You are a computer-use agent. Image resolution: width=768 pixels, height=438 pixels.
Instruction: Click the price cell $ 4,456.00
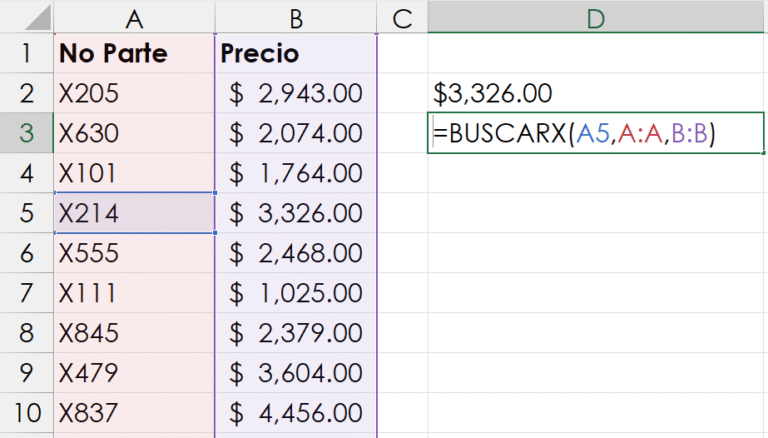(x=296, y=412)
